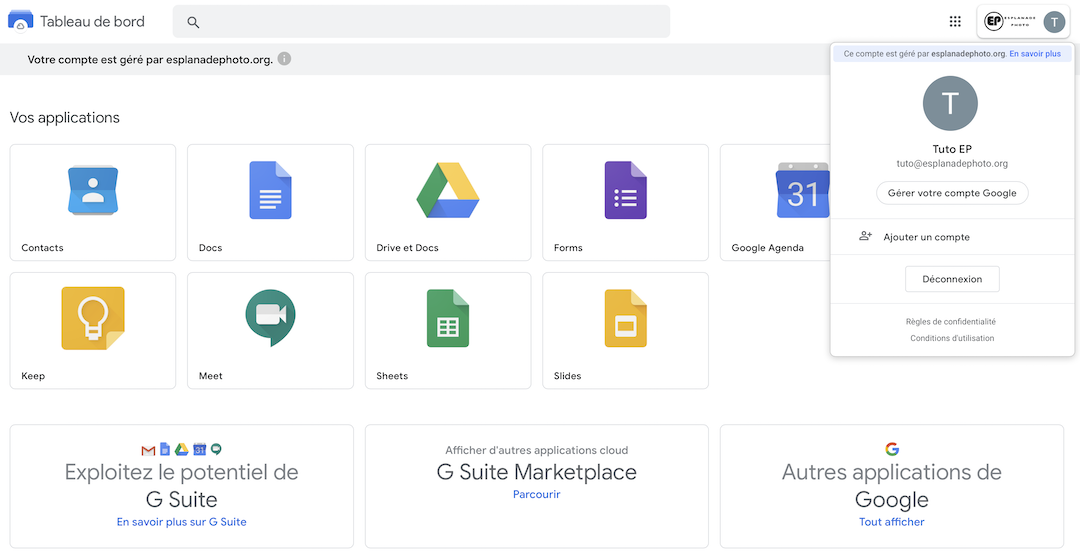Open the Contacts app icon
Screen dimensions: 1080x558
pyautogui.click(x=93, y=190)
